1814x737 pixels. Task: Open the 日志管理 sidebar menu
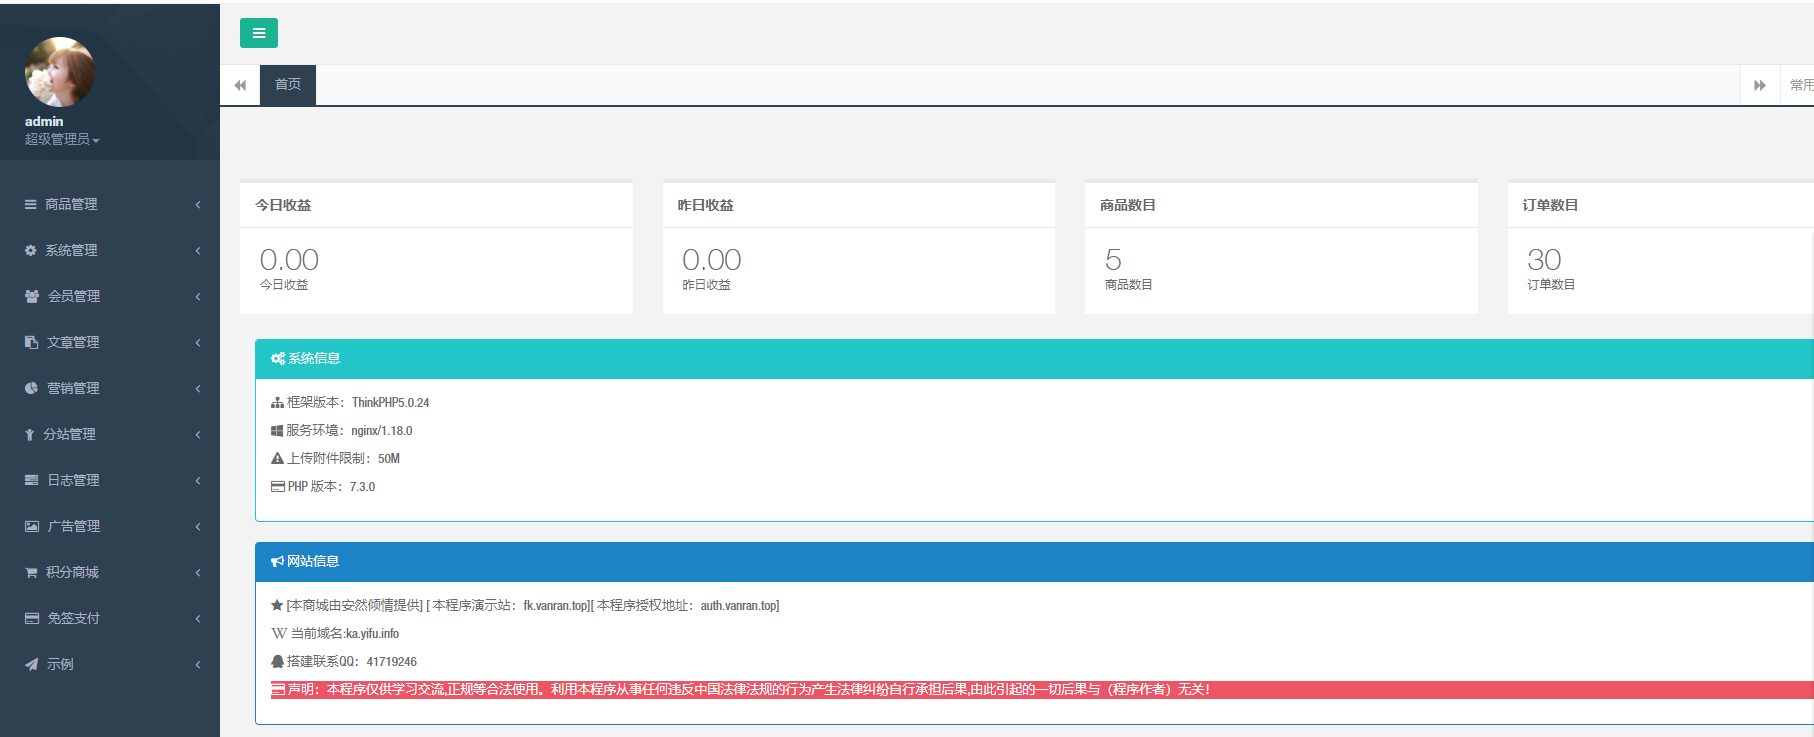[73, 480]
